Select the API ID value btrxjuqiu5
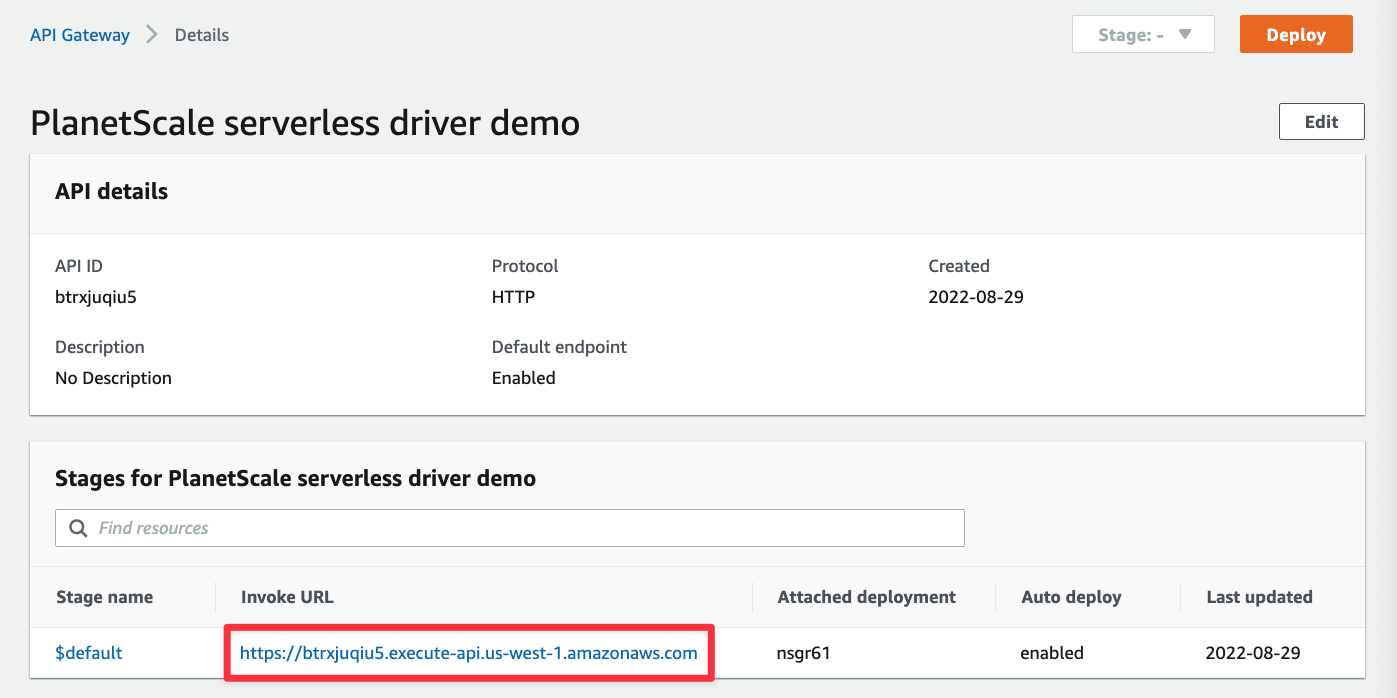Image resolution: width=1397 pixels, height=698 pixels. pyautogui.click(x=95, y=297)
